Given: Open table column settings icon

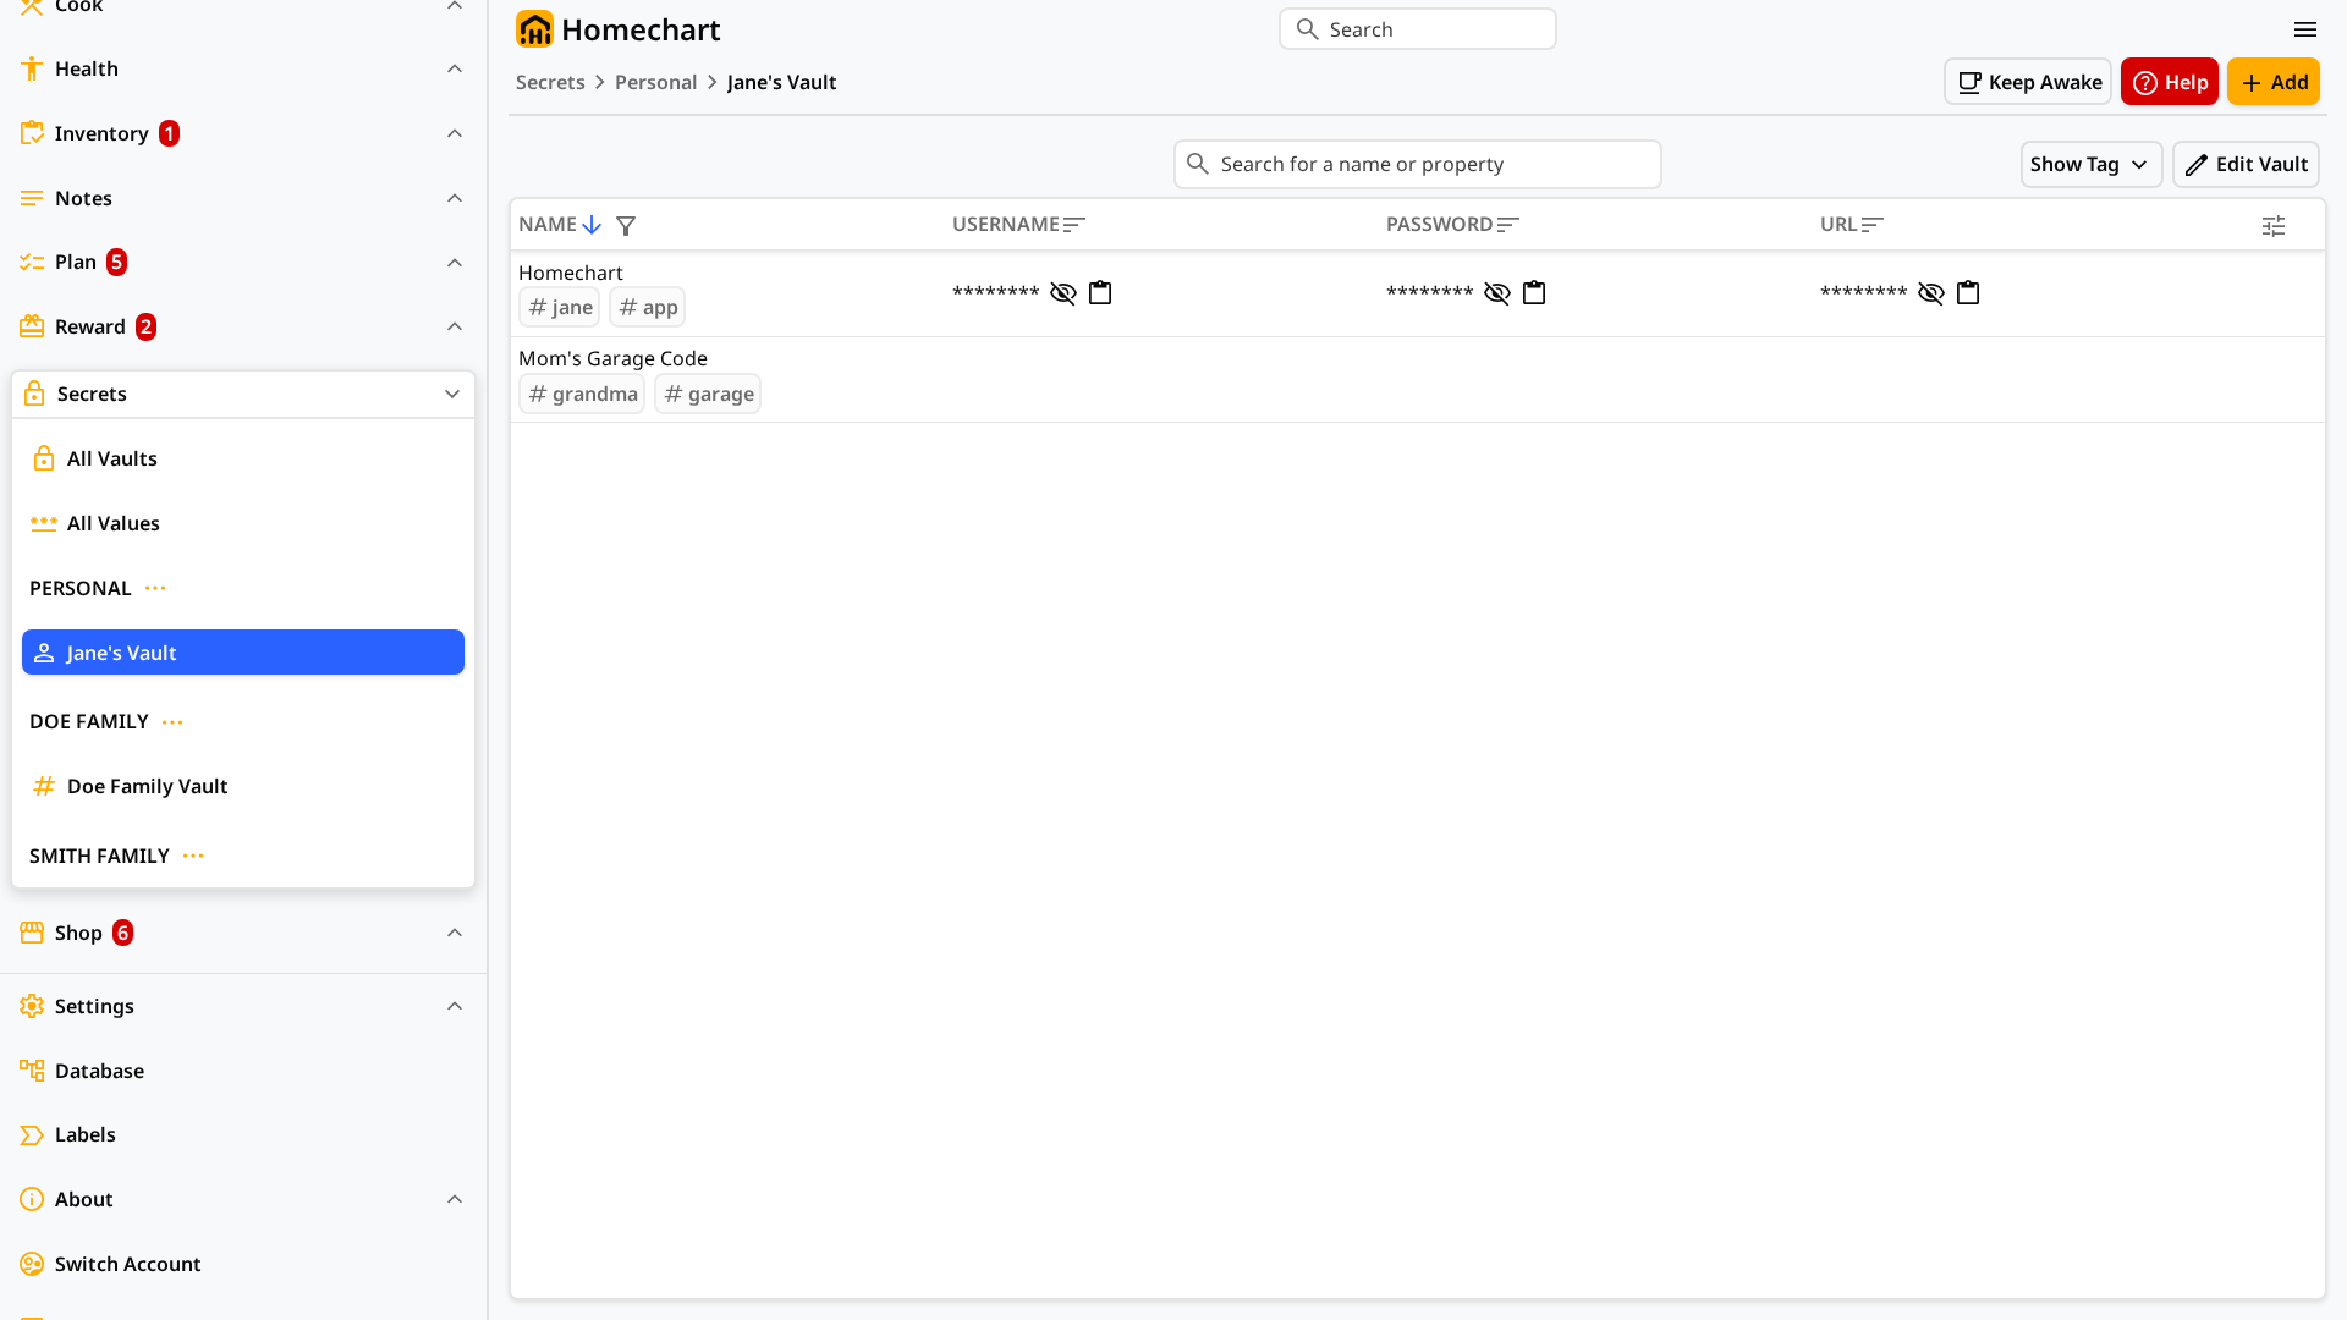Looking at the screenshot, I should tap(2274, 226).
